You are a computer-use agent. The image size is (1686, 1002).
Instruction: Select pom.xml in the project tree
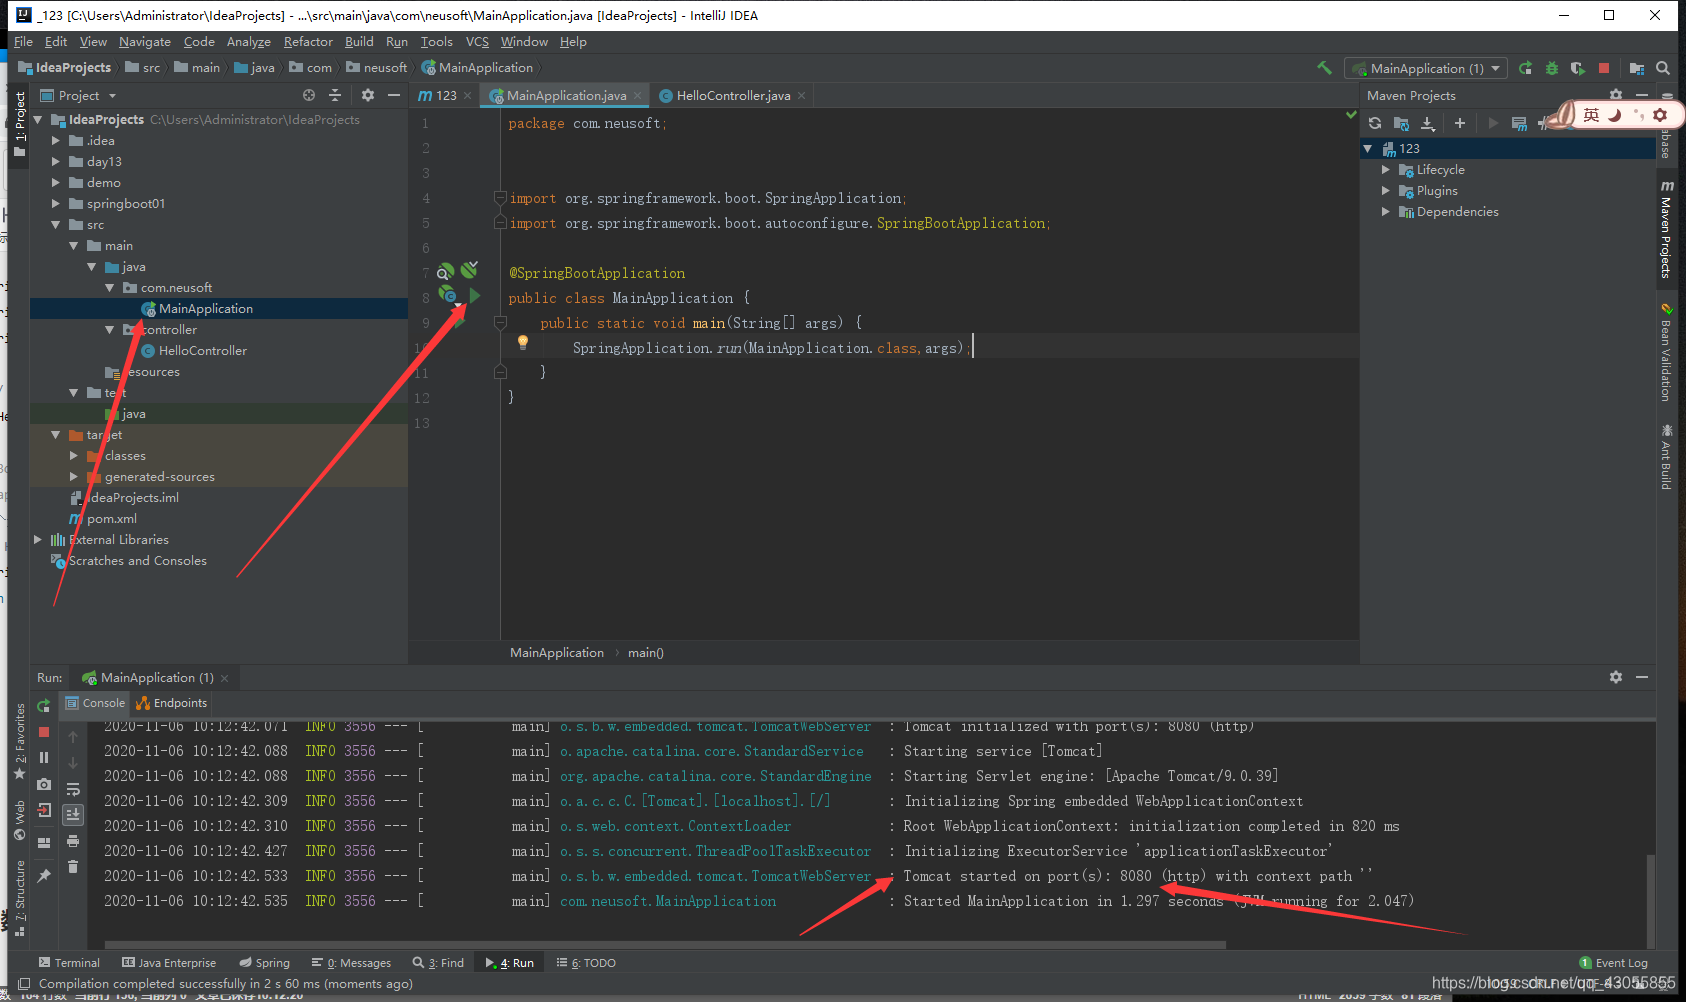pyautogui.click(x=112, y=518)
